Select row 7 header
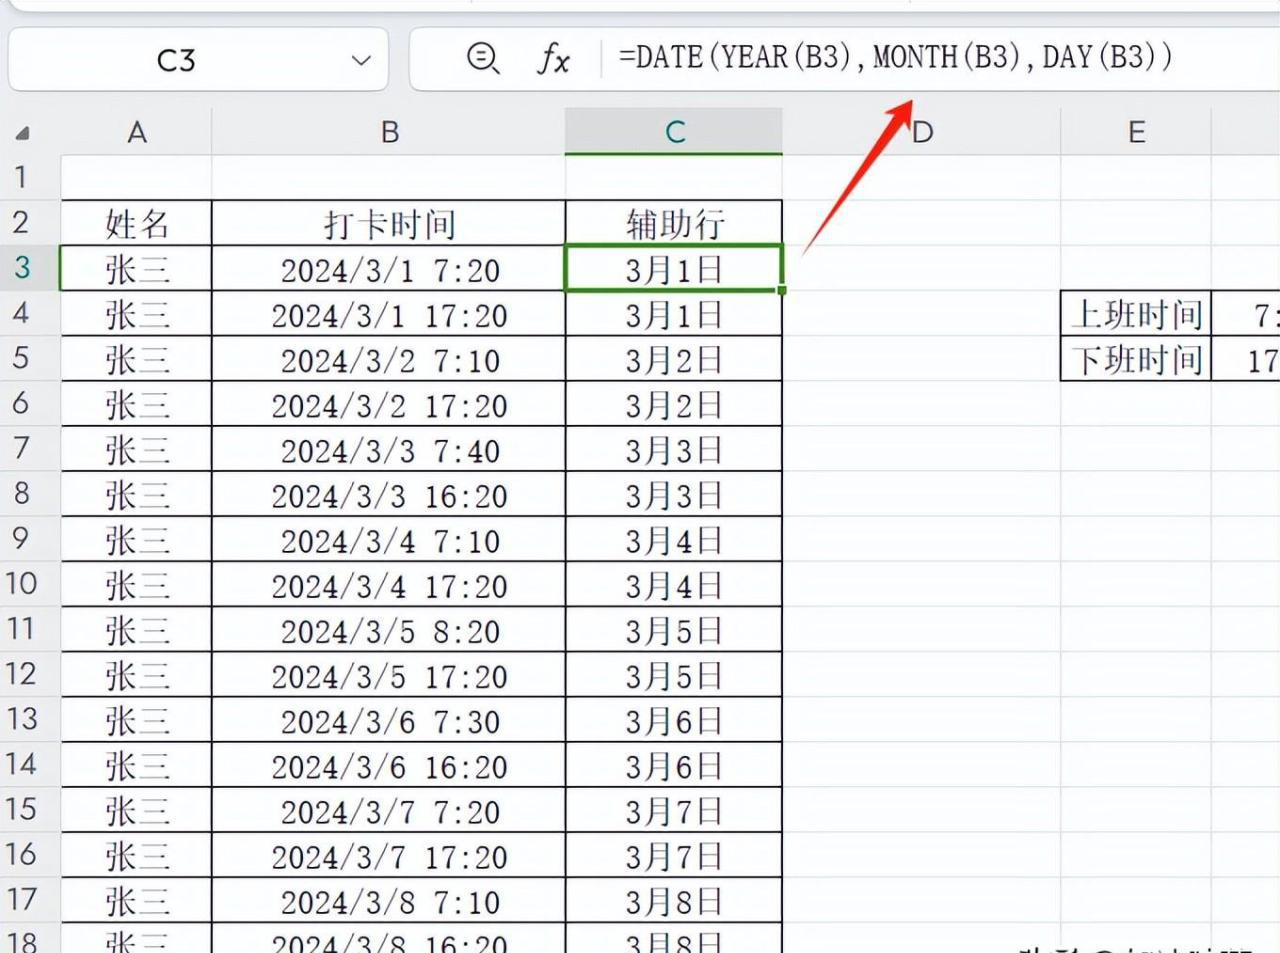Viewport: 1280px width, 953px height. point(30,448)
